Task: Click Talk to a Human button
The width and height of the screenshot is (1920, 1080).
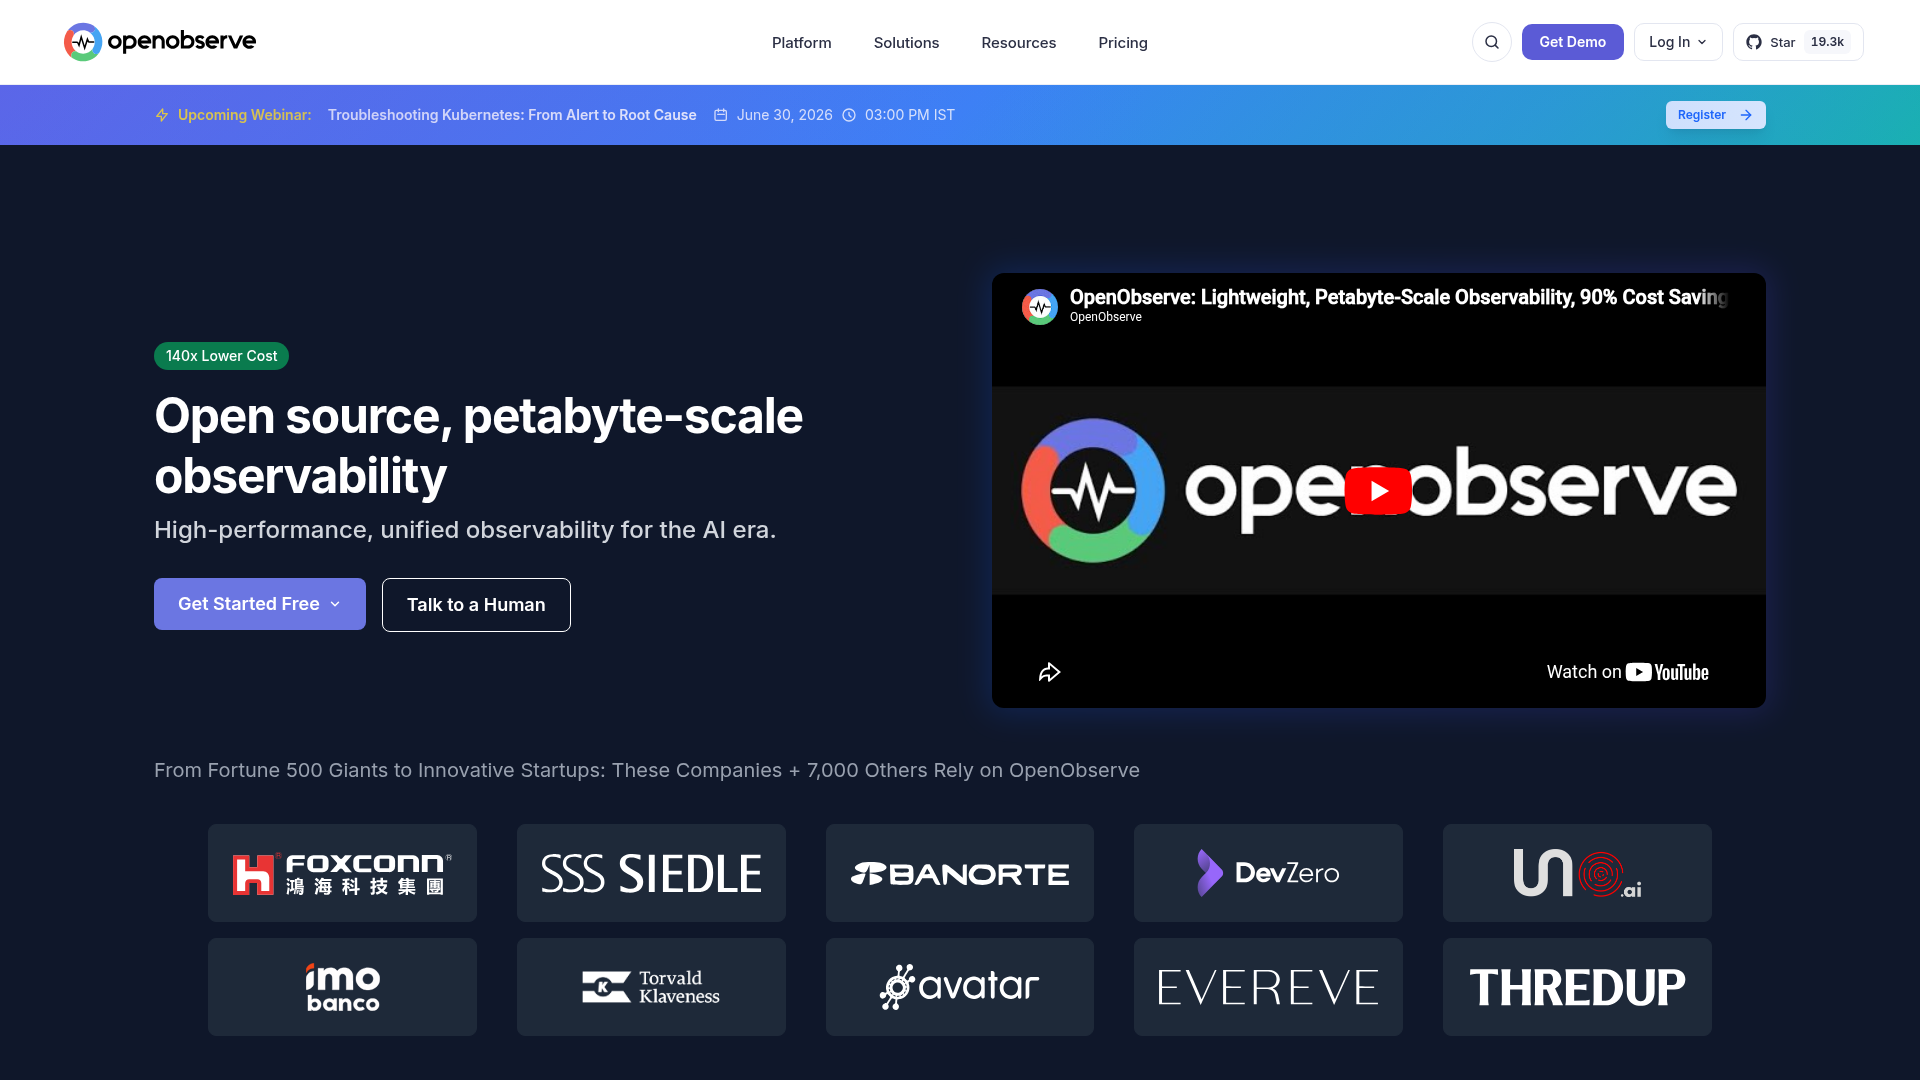Action: pos(476,605)
